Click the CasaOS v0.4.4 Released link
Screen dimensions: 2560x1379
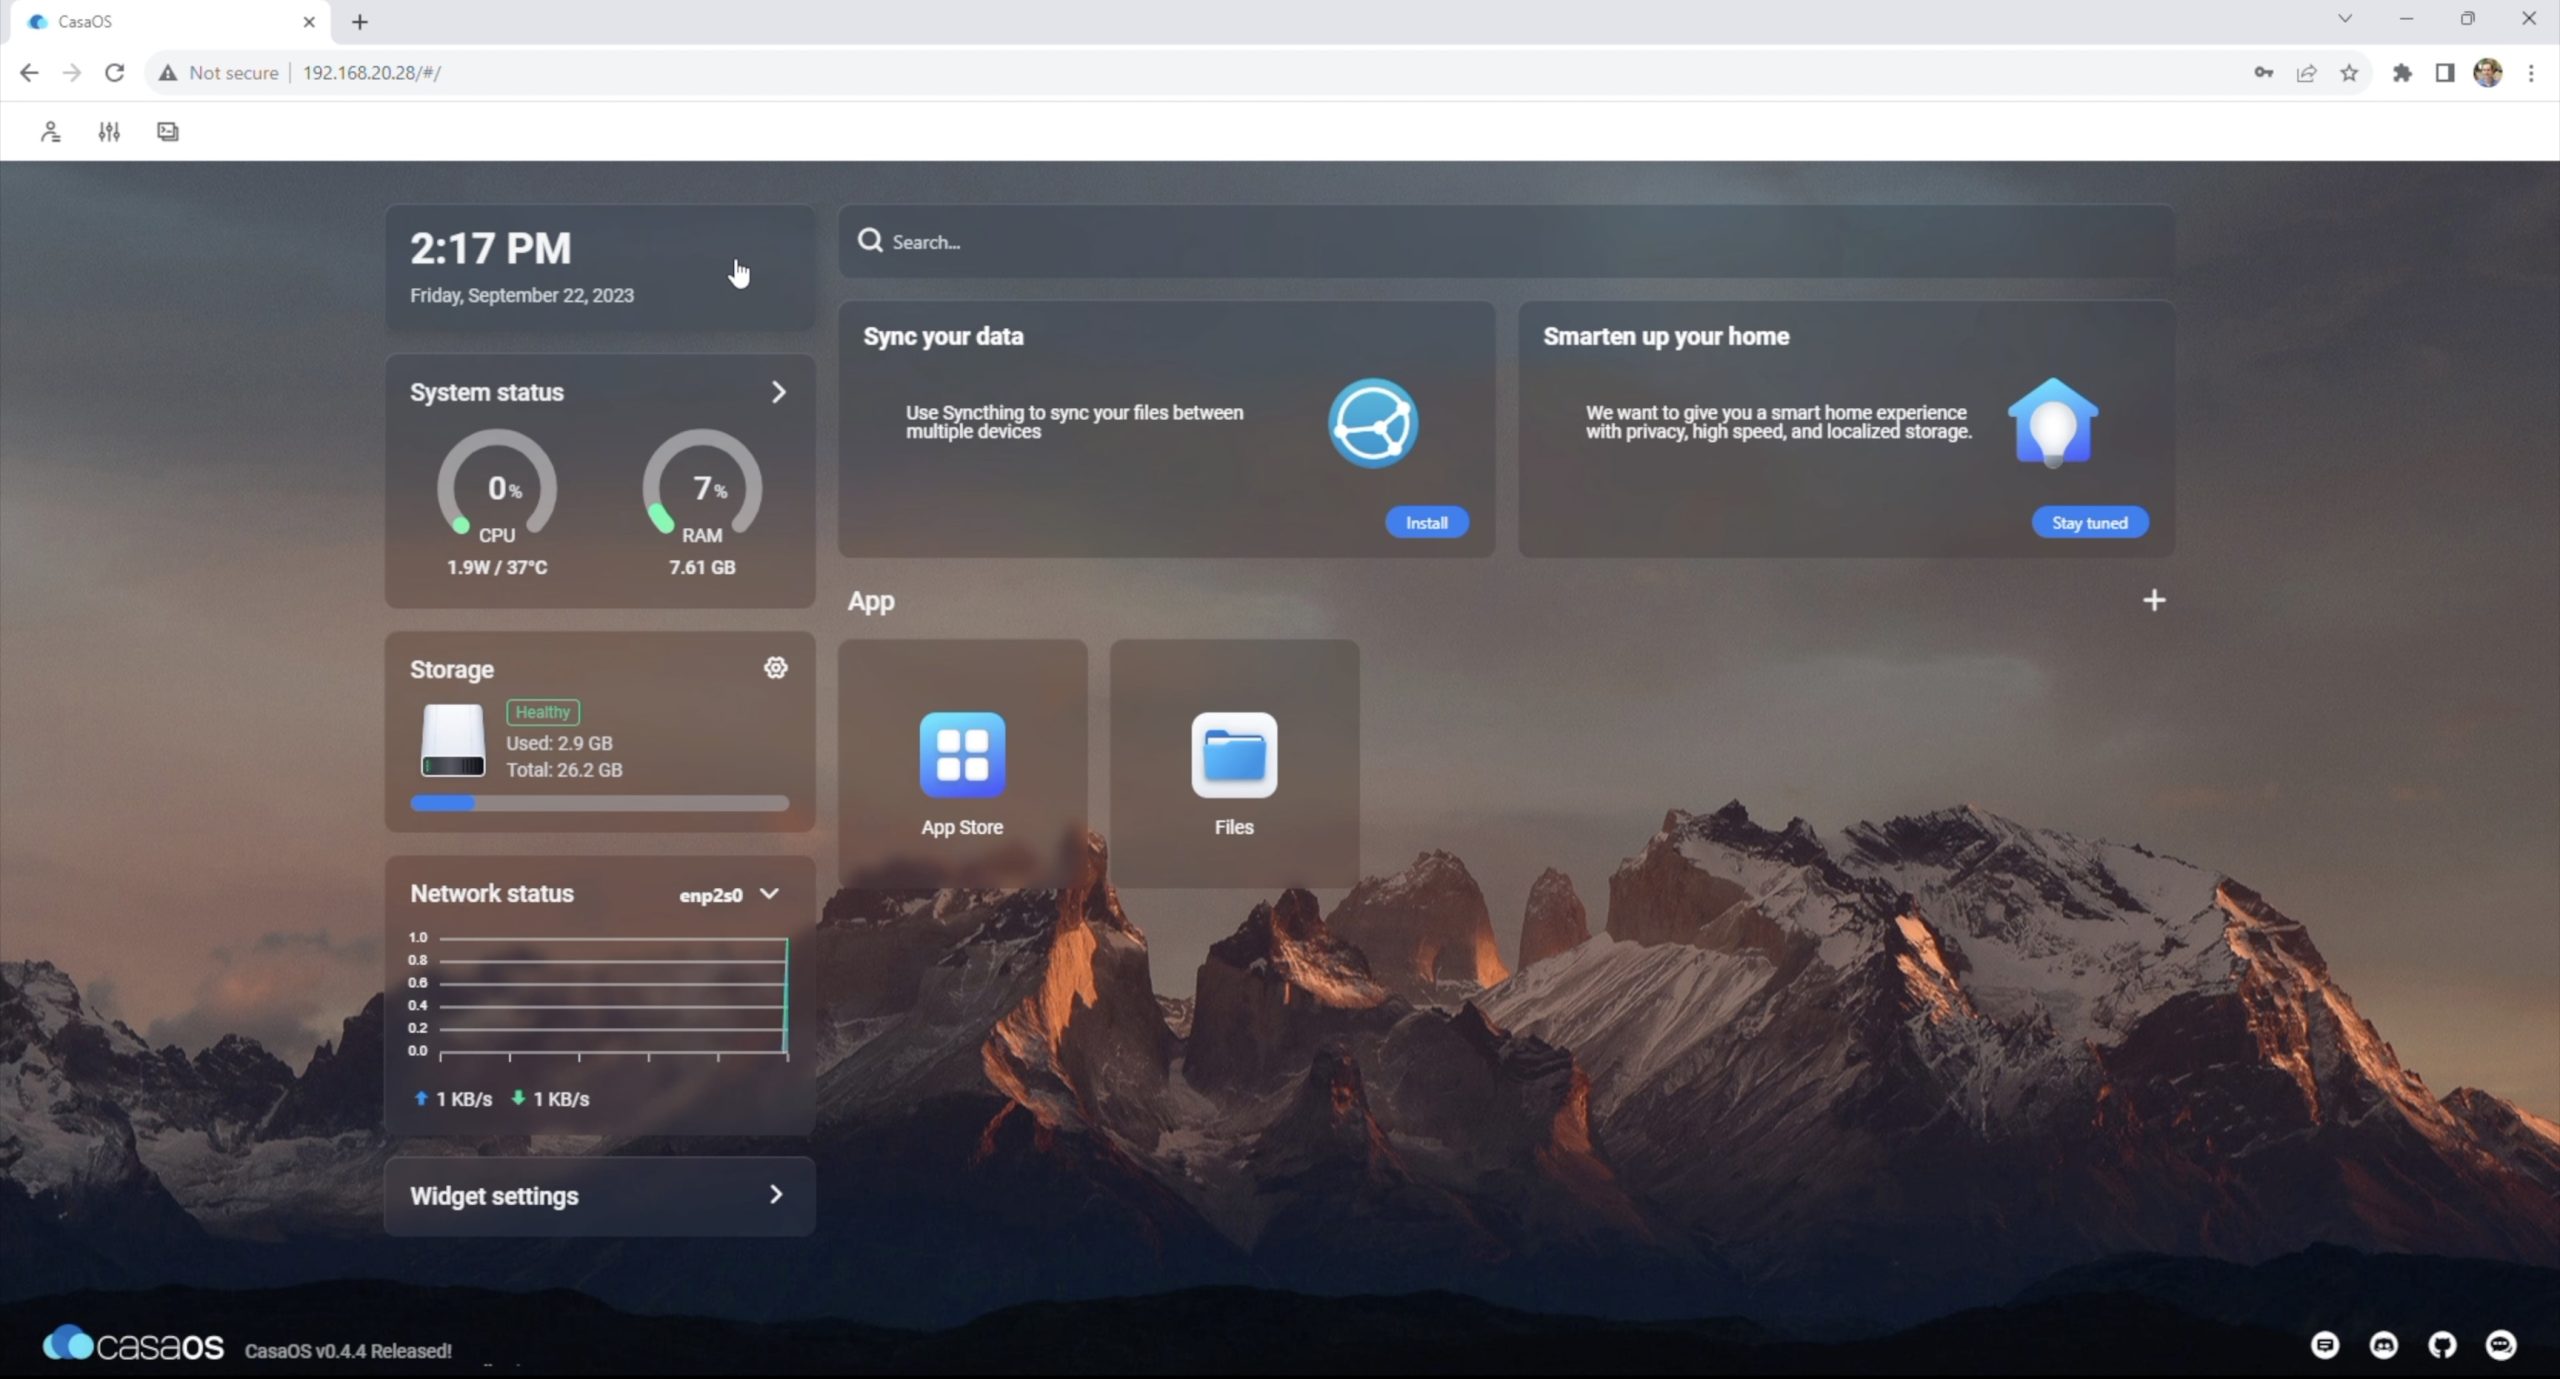pyautogui.click(x=348, y=1351)
